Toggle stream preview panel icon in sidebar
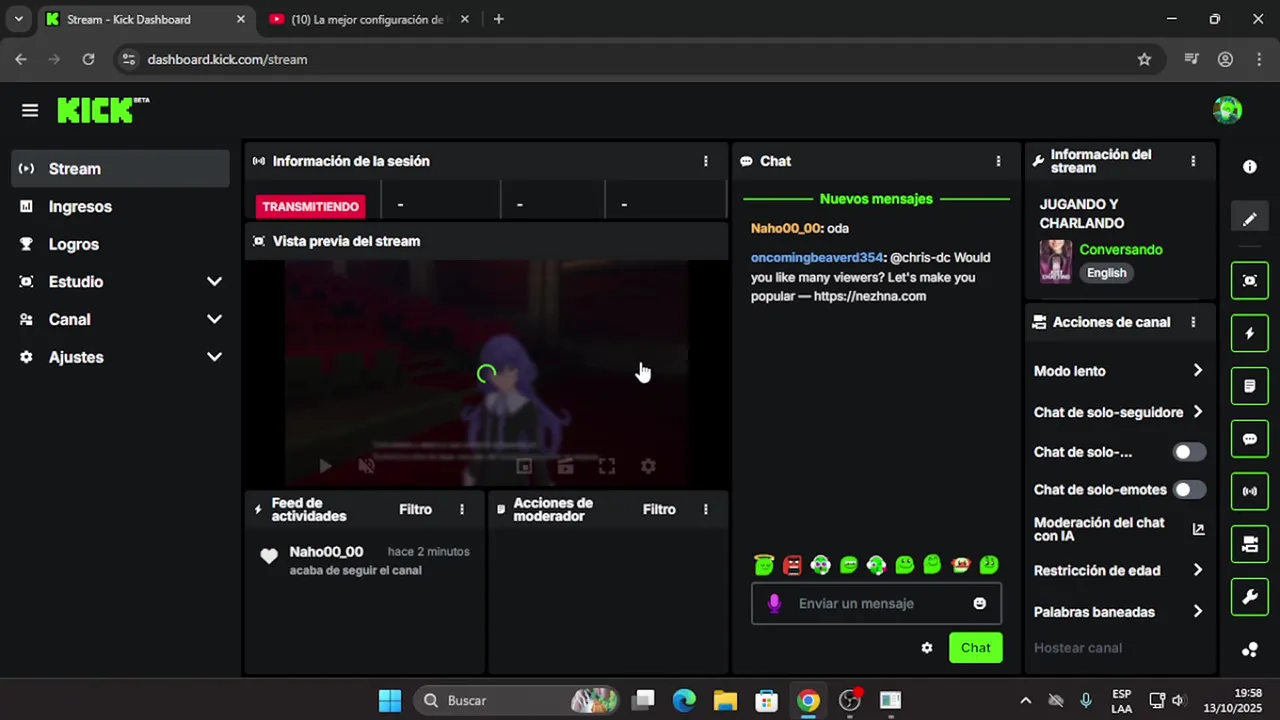The width and height of the screenshot is (1280, 720). click(x=1250, y=281)
